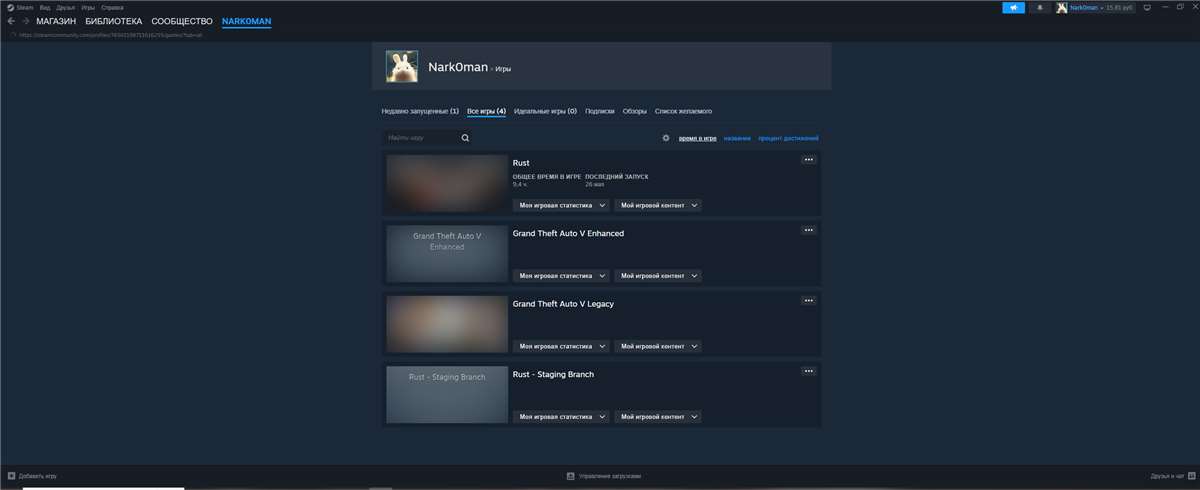Image resolution: width=1200 pixels, height=490 pixels.
Task: Open the Игры menu
Action: 88,7
